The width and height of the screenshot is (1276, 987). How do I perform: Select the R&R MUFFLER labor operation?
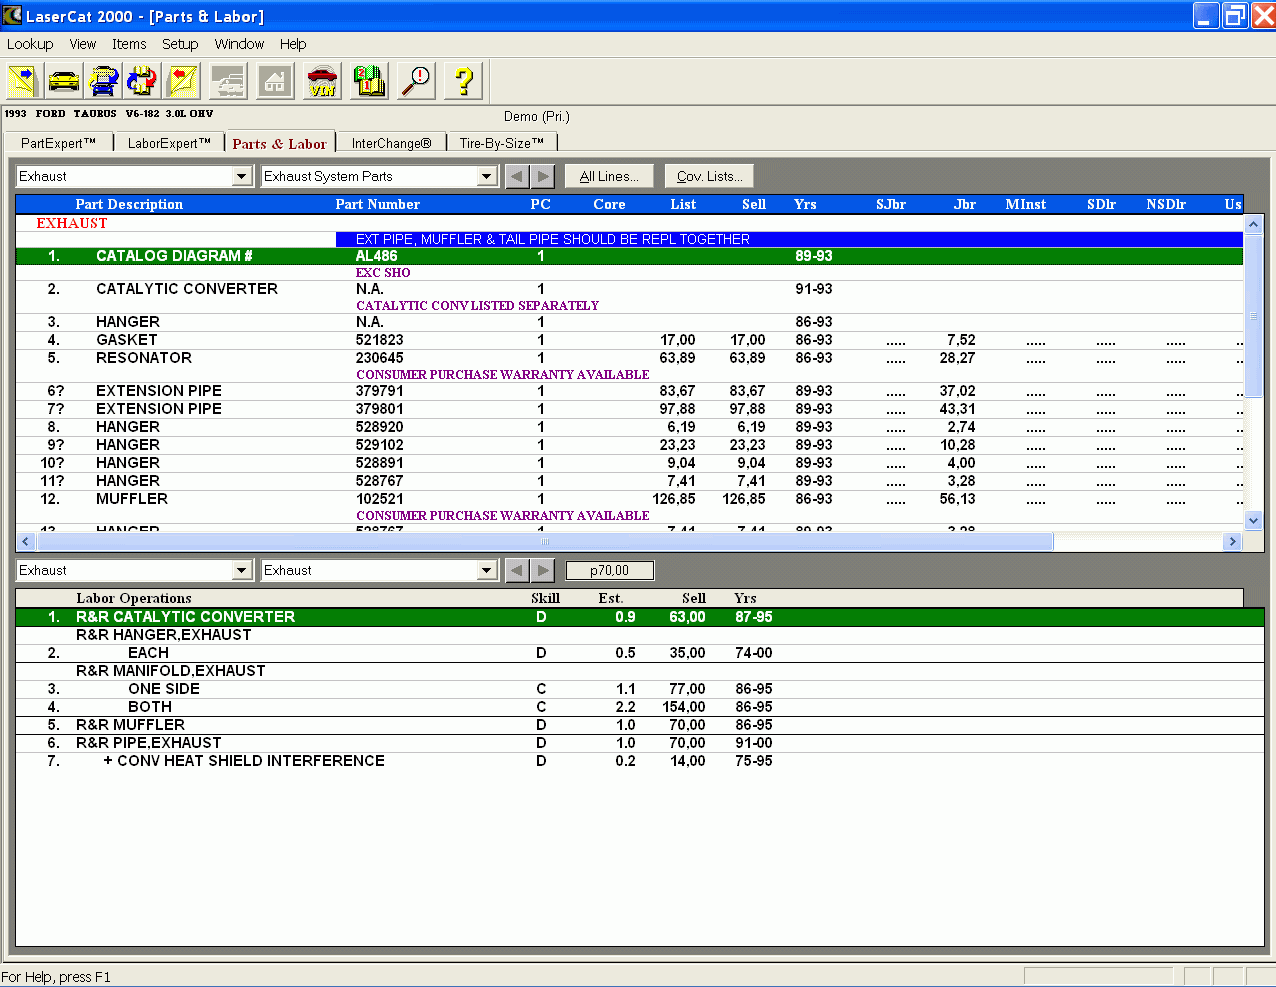click(640, 725)
